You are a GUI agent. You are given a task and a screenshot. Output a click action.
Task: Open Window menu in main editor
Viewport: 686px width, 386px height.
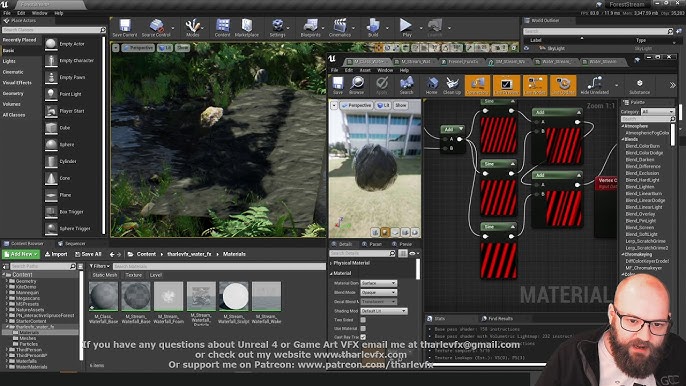pos(39,13)
